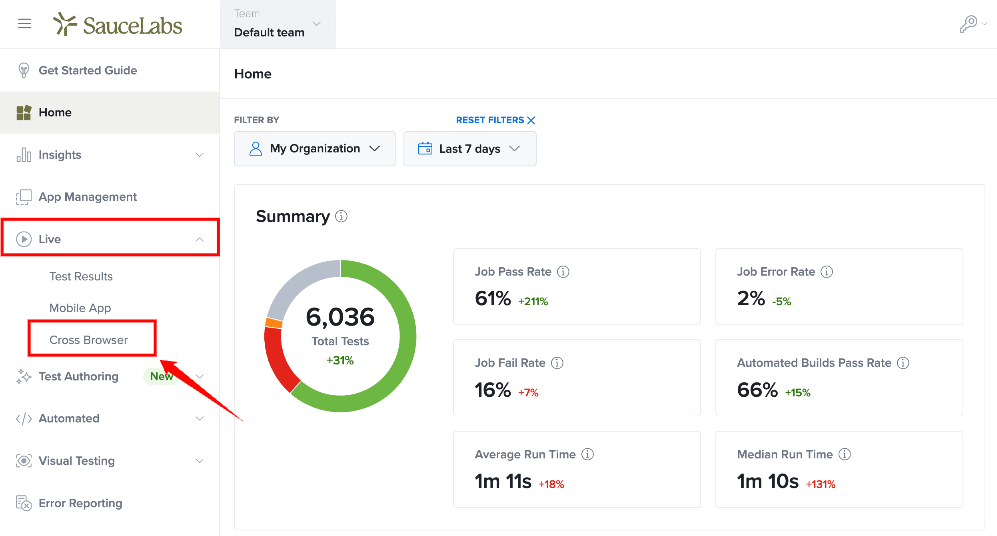Click Automated Builds Pass Rate info icon
This screenshot has width=997, height=536.
(903, 363)
